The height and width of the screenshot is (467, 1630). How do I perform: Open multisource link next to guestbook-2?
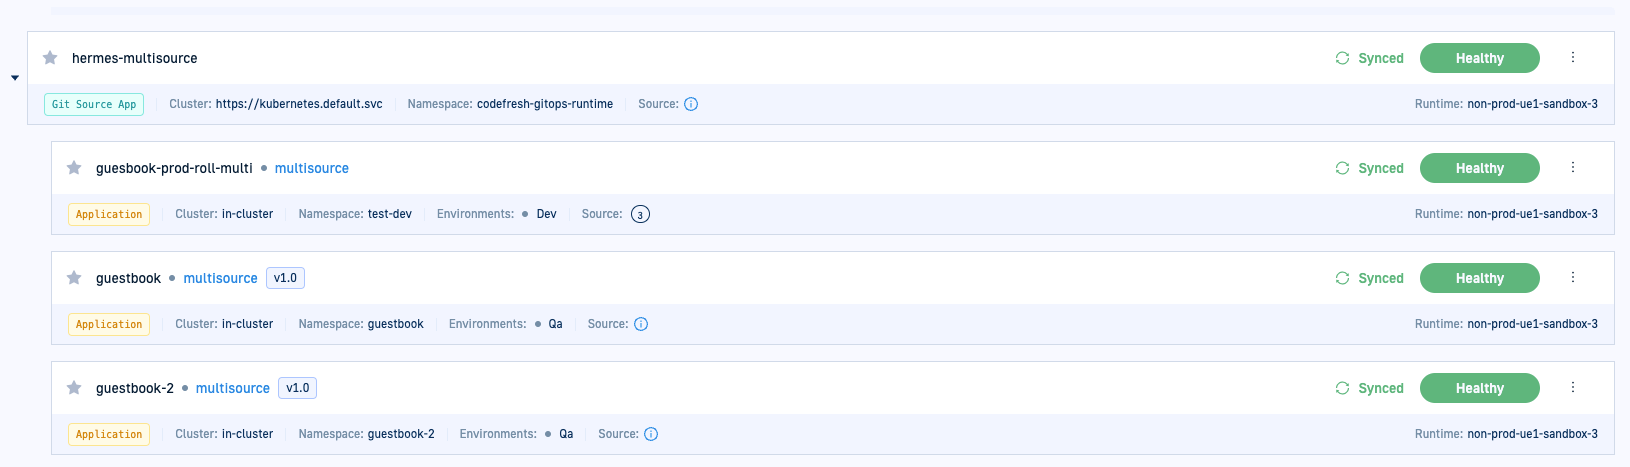pos(232,388)
